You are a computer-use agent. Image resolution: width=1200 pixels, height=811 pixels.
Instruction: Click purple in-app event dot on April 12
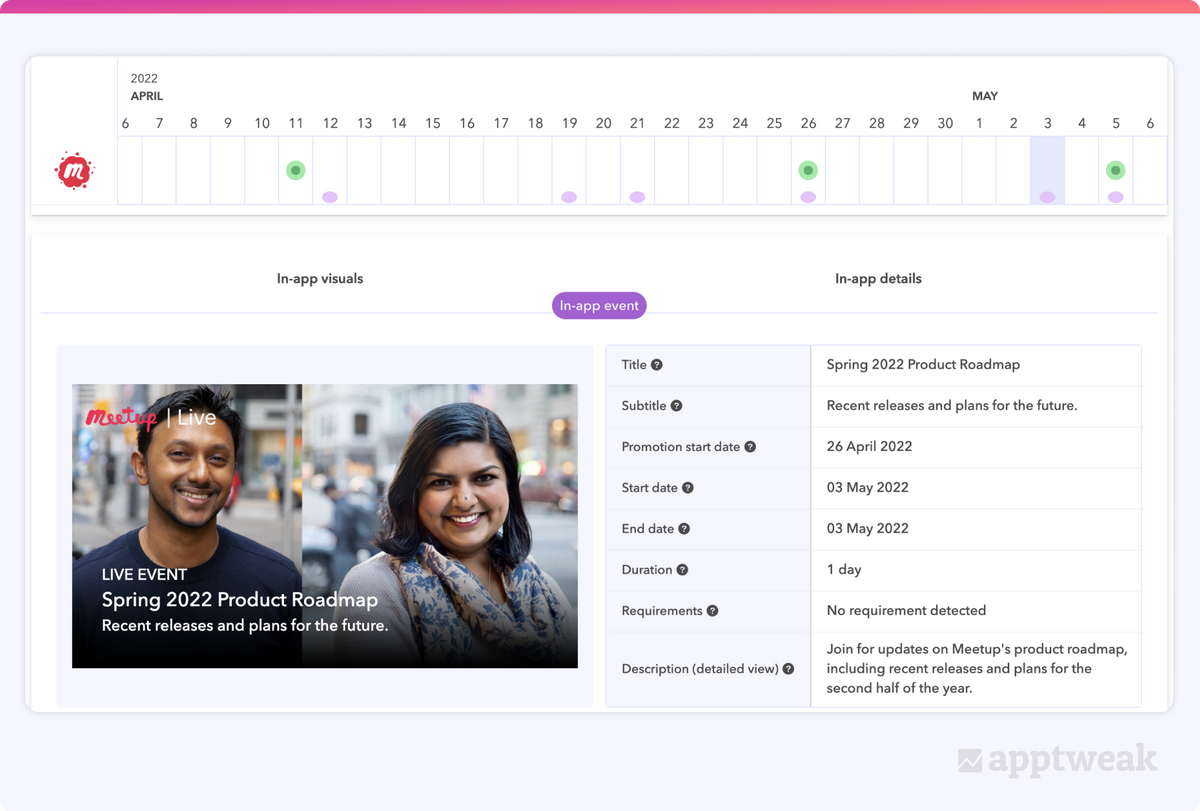(330, 197)
